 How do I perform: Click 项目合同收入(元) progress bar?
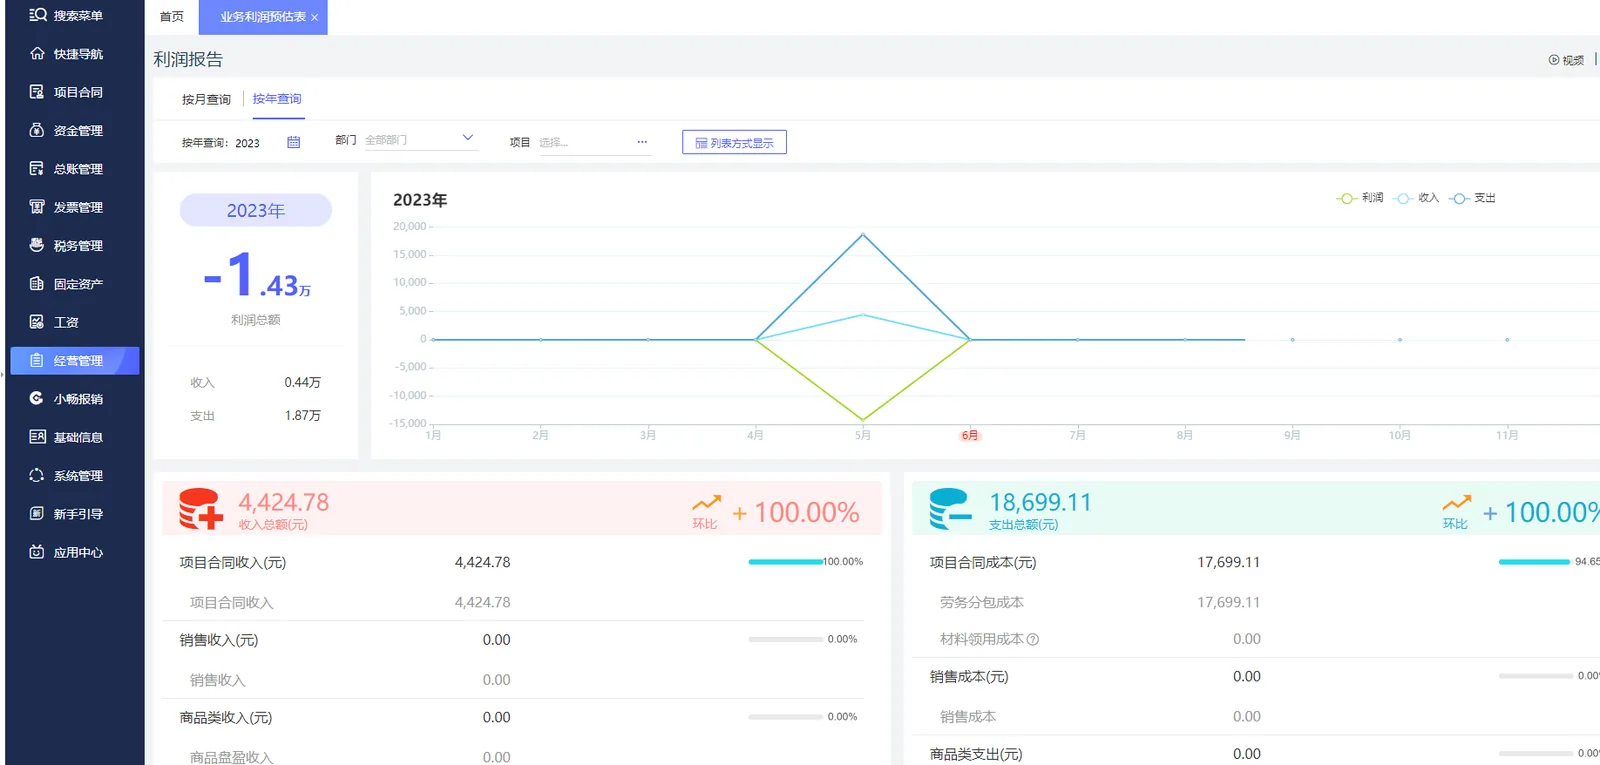(x=786, y=562)
